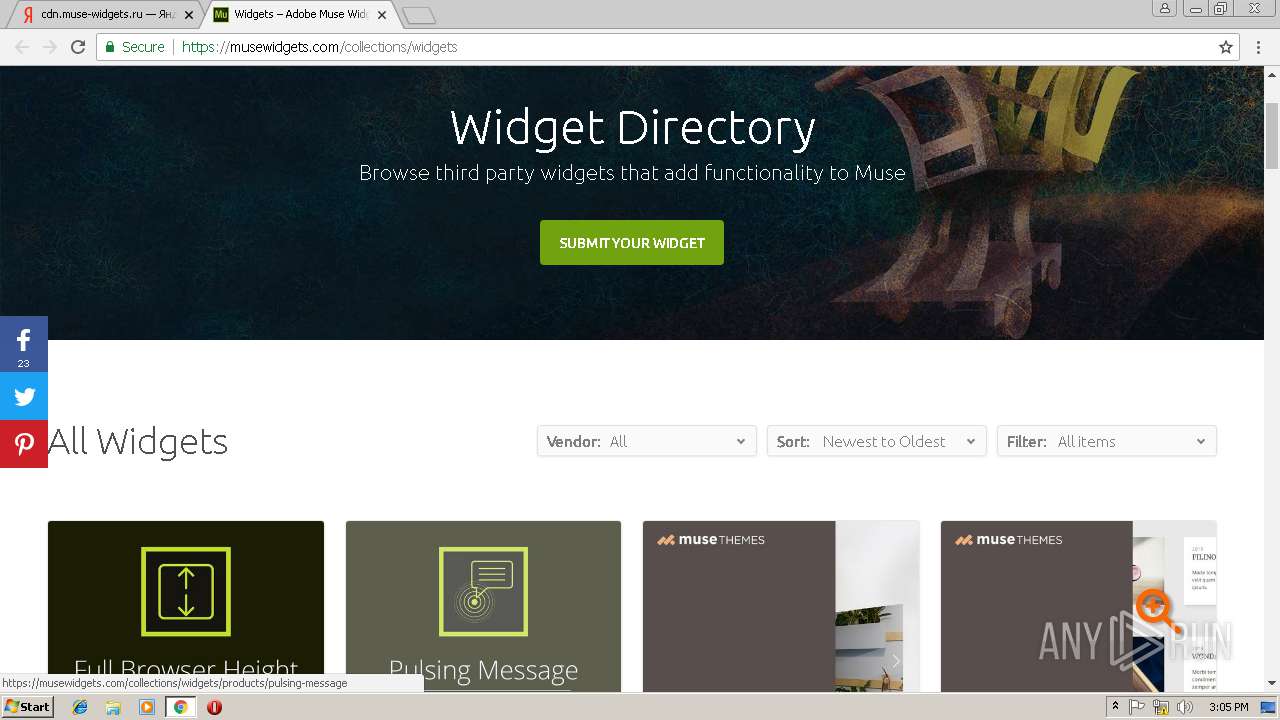Image resolution: width=1280 pixels, height=720 pixels.
Task: Switch to cdn.muse-widgets.ru tab
Action: 106,15
